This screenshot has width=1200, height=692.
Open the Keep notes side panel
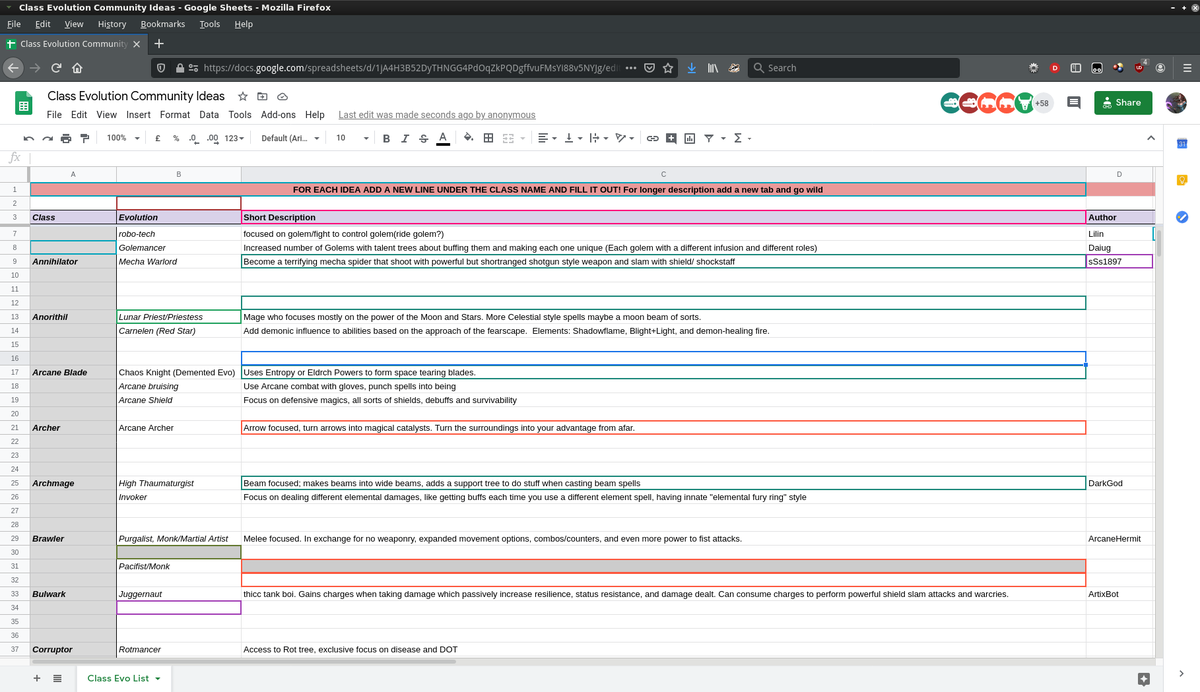point(1181,180)
